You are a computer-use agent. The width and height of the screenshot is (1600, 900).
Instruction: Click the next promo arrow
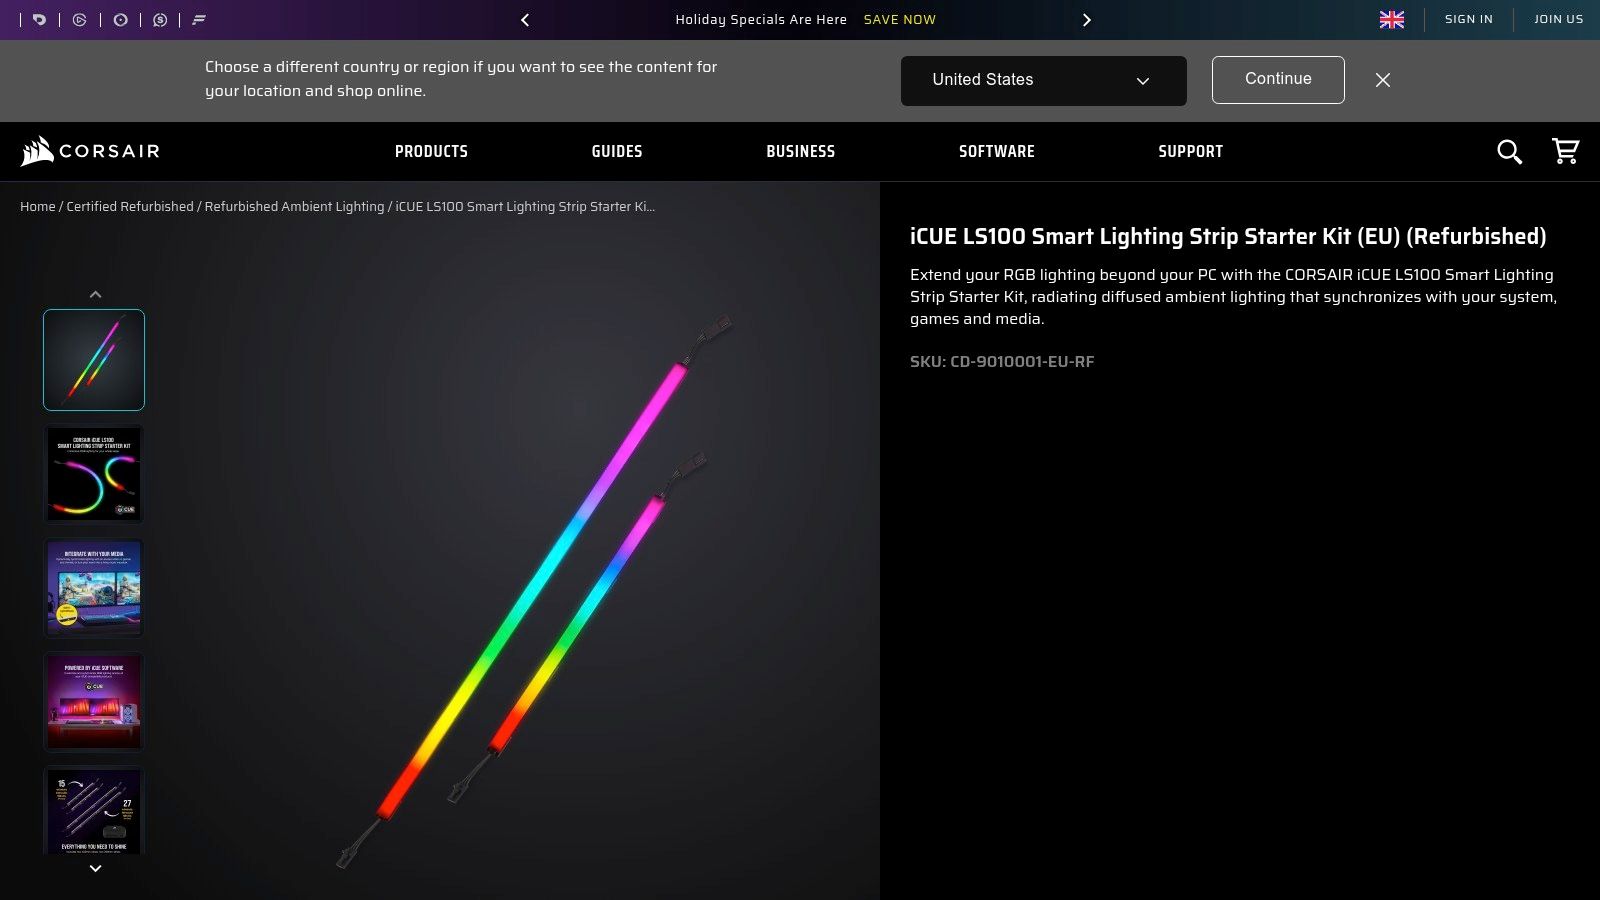pos(1087,19)
